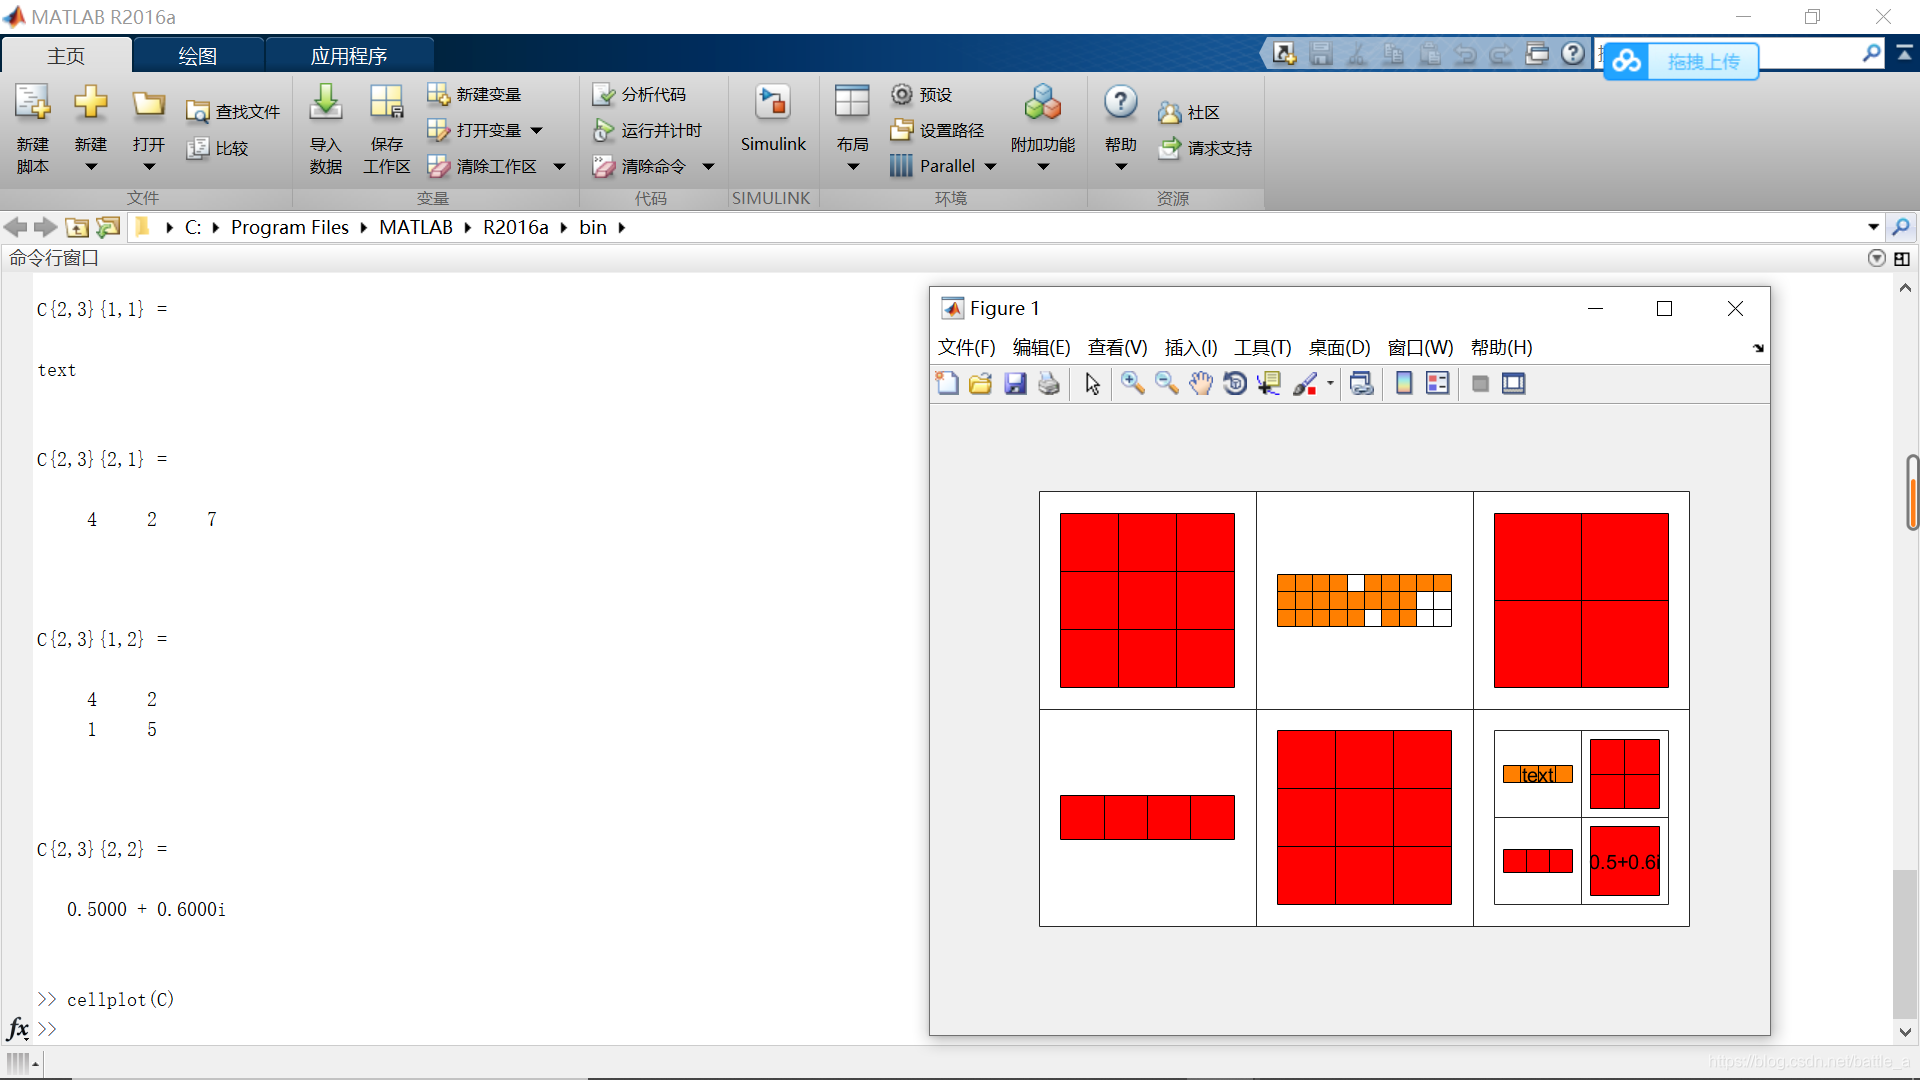Expand Clear Workspace (清除工作区) dropdown
This screenshot has height=1080, width=1920.
559,167
